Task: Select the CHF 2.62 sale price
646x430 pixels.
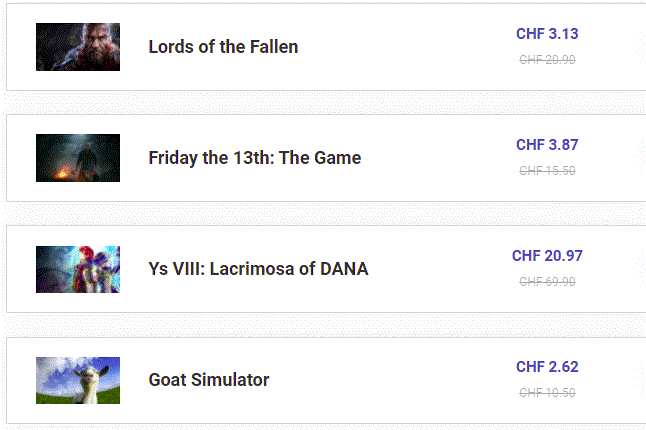Action: click(x=547, y=367)
